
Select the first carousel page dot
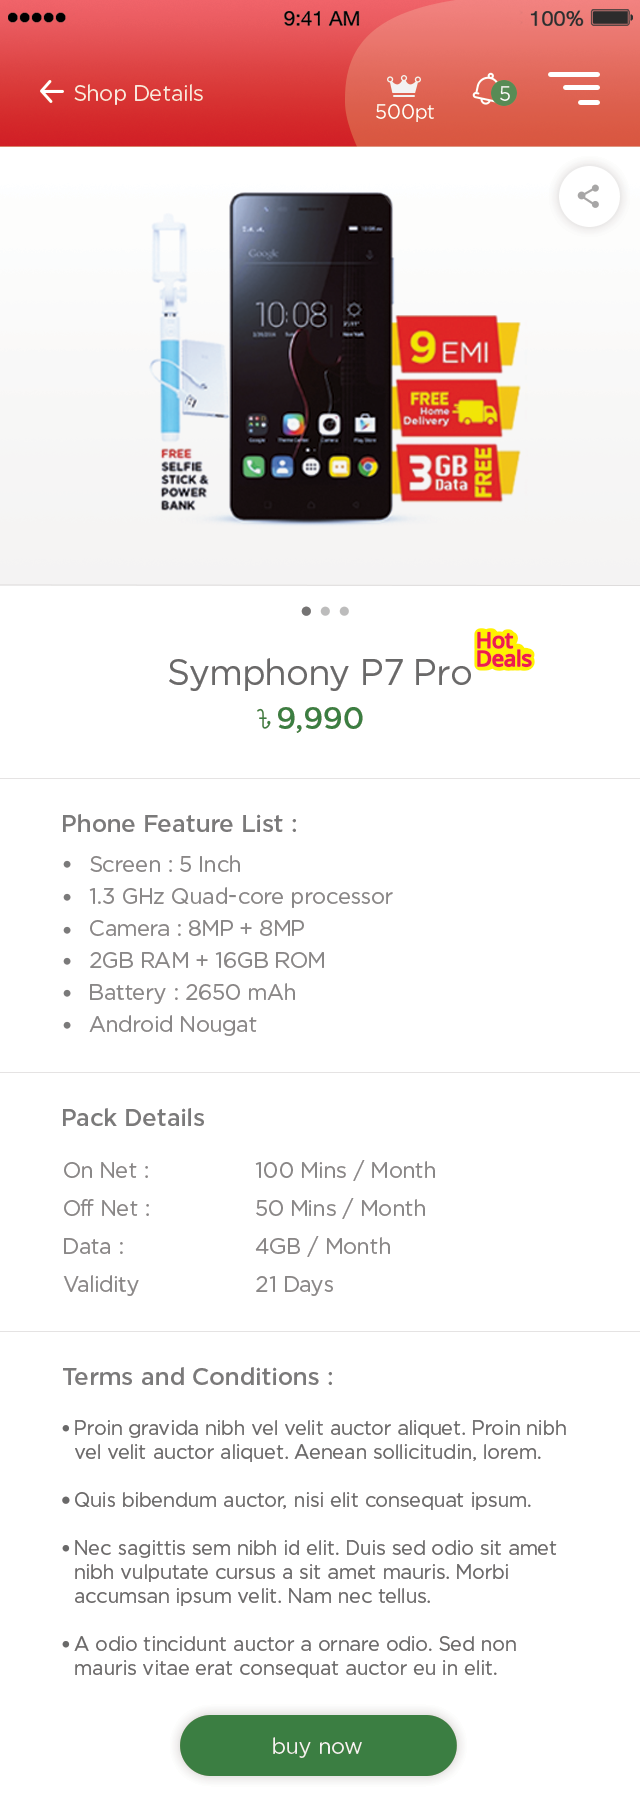tap(306, 611)
